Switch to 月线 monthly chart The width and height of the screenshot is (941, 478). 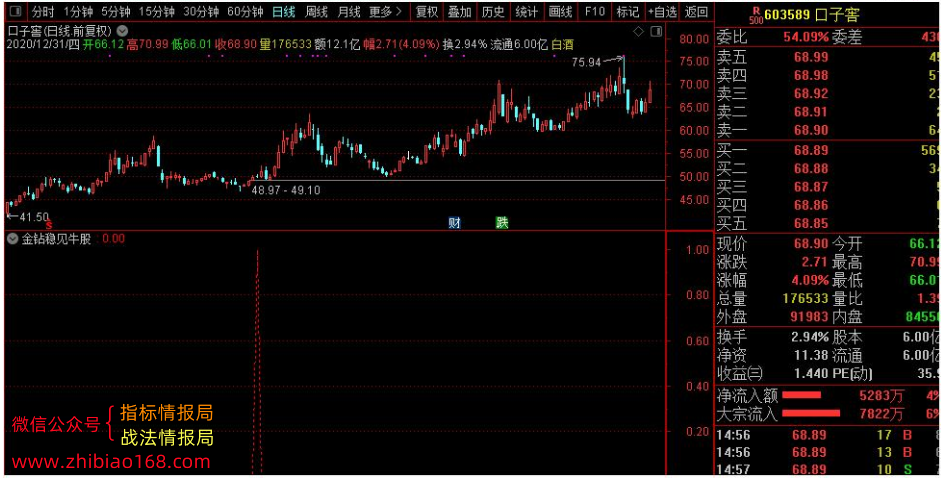[349, 11]
